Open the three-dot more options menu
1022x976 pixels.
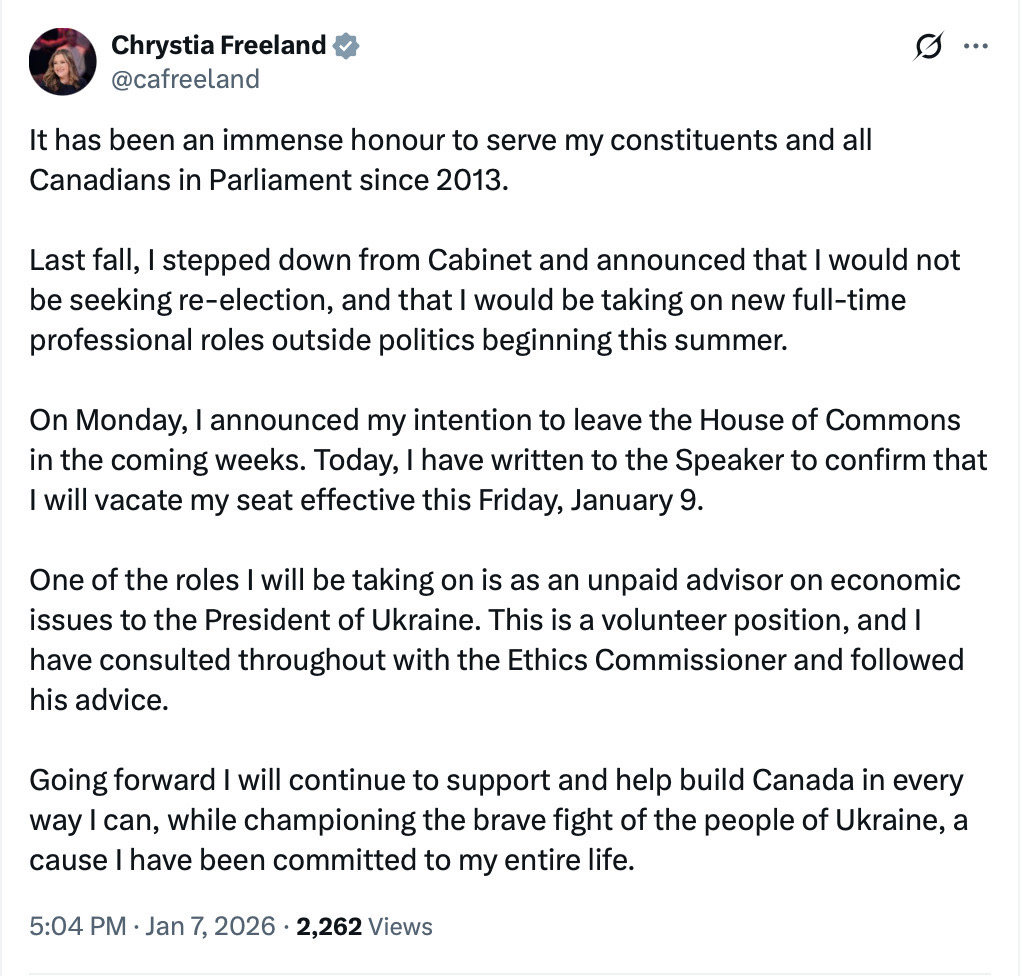[x=975, y=46]
